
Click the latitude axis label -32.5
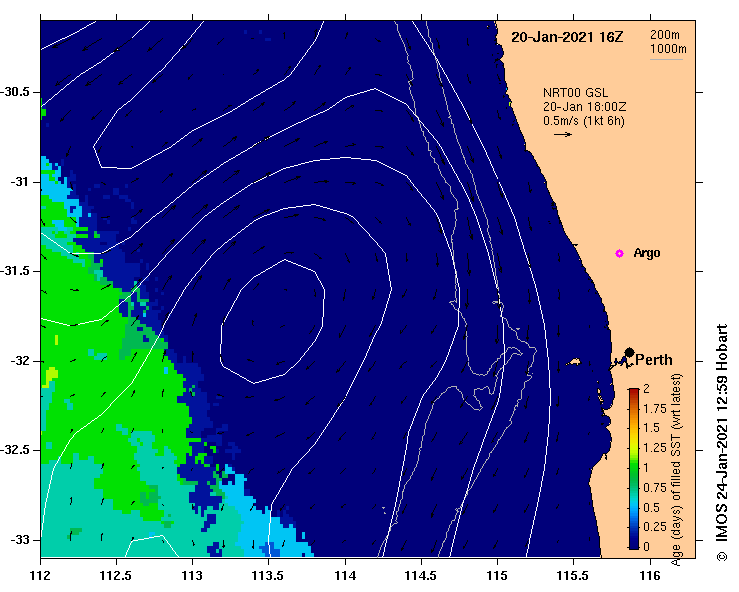pyautogui.click(x=15, y=450)
